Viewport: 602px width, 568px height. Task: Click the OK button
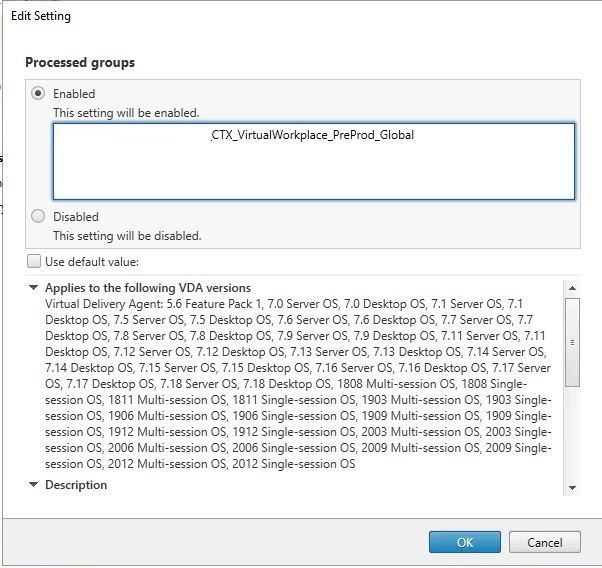tap(464, 542)
